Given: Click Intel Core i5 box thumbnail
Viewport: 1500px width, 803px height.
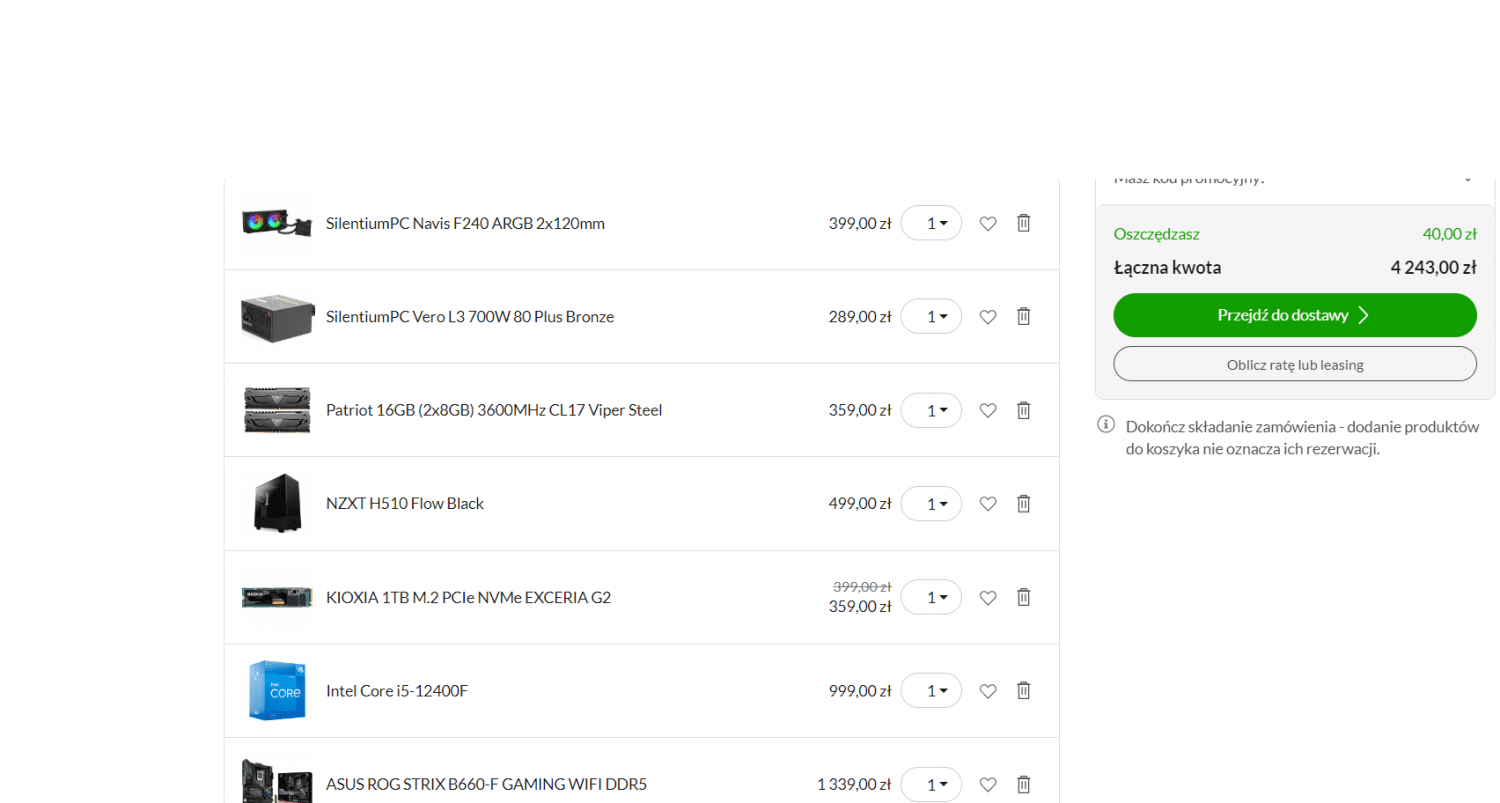Looking at the screenshot, I should (277, 690).
